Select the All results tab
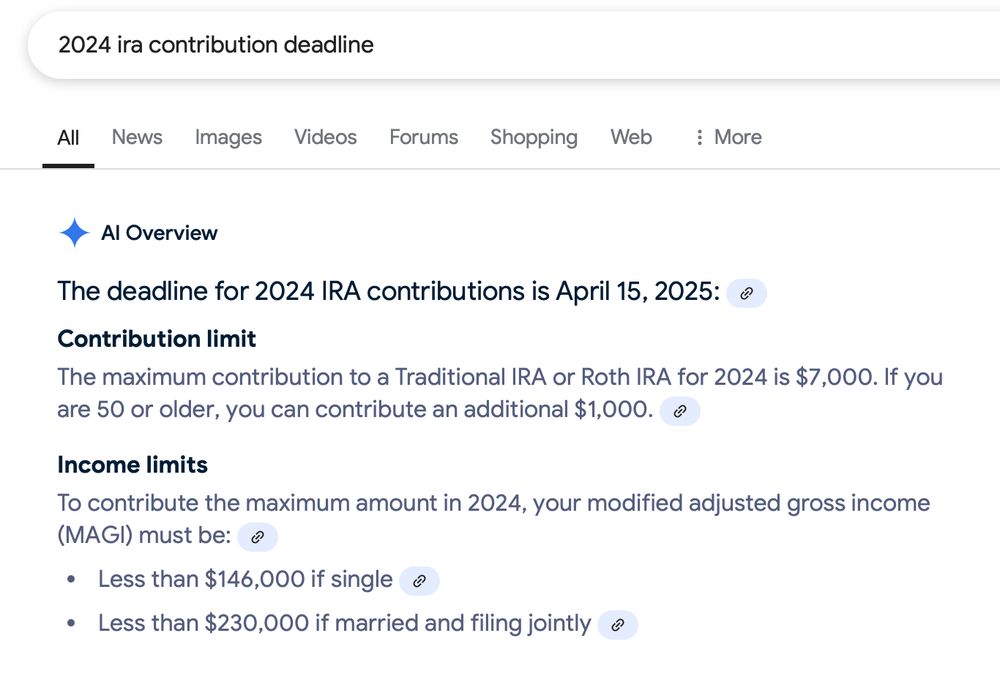The height and width of the screenshot is (676, 1000). click(x=68, y=137)
